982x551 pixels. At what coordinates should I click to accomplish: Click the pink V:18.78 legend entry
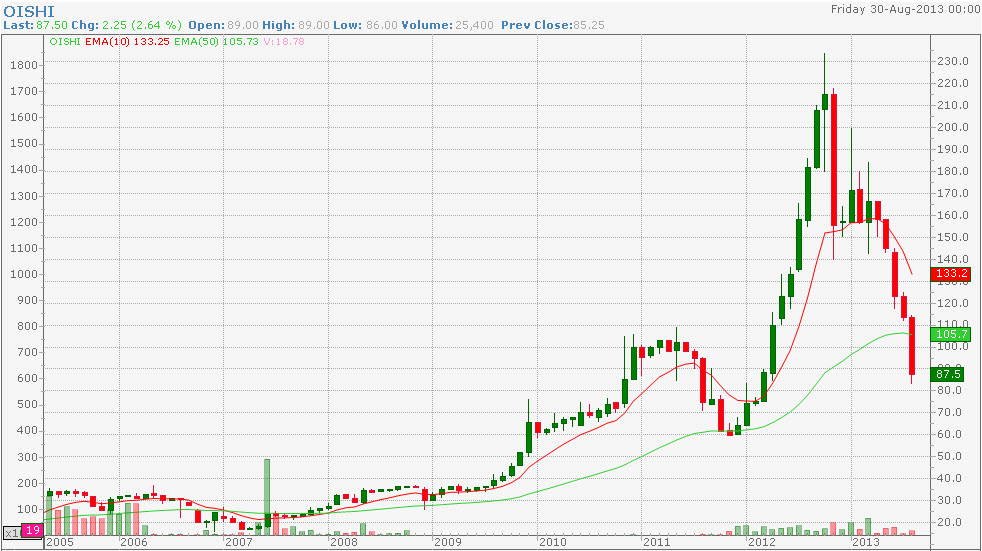pos(284,41)
